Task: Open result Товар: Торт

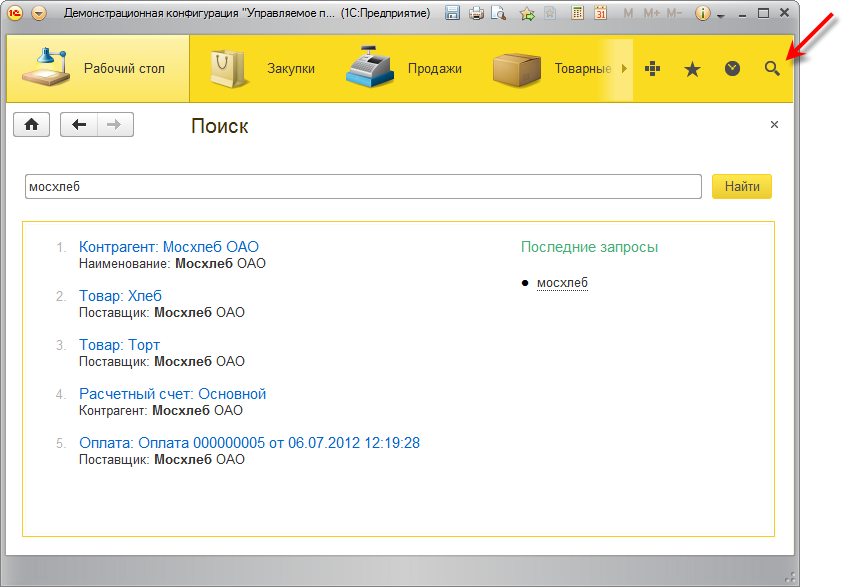Action: (119, 345)
